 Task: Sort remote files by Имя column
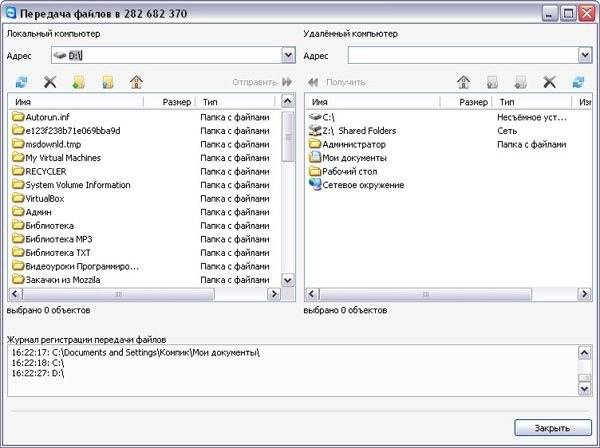(x=372, y=102)
